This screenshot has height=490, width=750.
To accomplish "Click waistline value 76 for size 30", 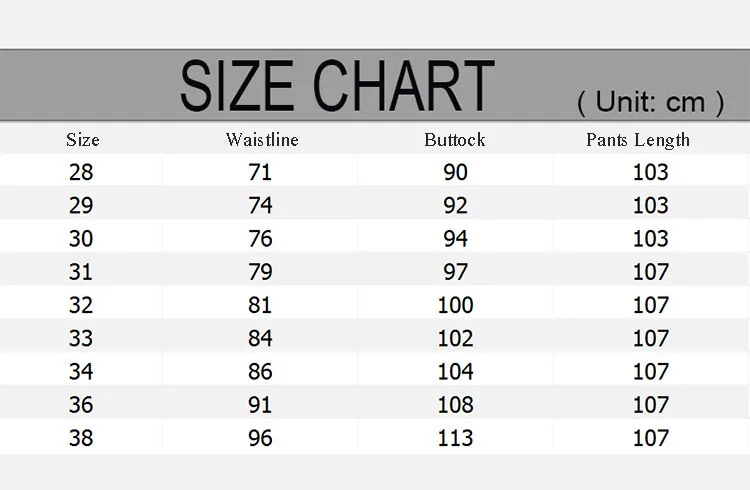I will click(260, 239).
